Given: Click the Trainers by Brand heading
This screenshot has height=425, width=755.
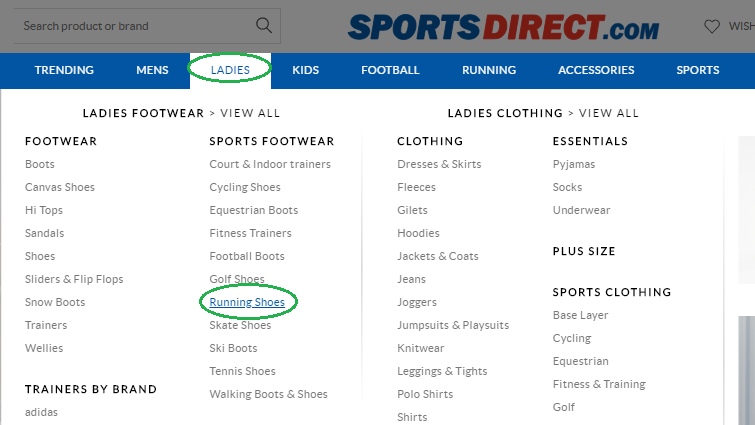Looking at the screenshot, I should (91, 389).
